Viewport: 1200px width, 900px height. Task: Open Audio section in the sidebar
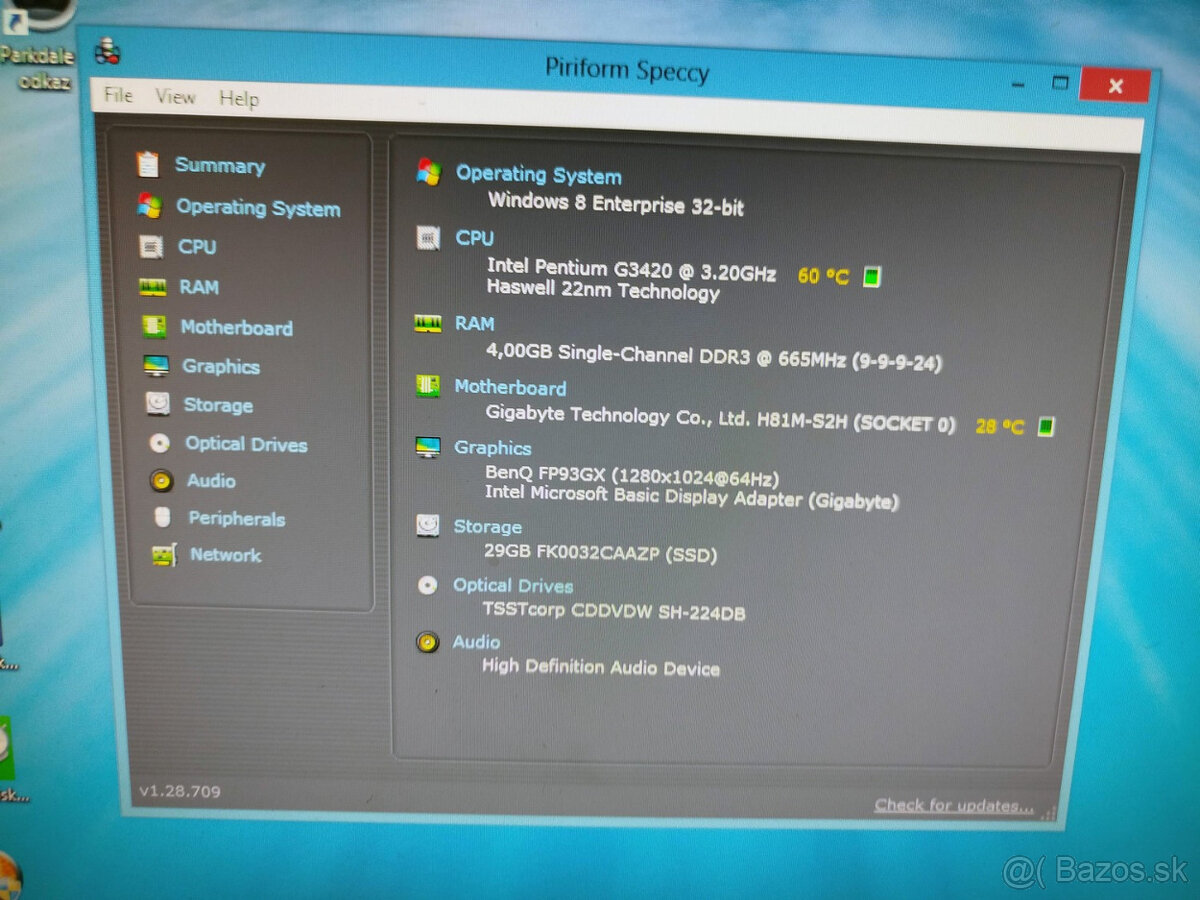[x=211, y=481]
